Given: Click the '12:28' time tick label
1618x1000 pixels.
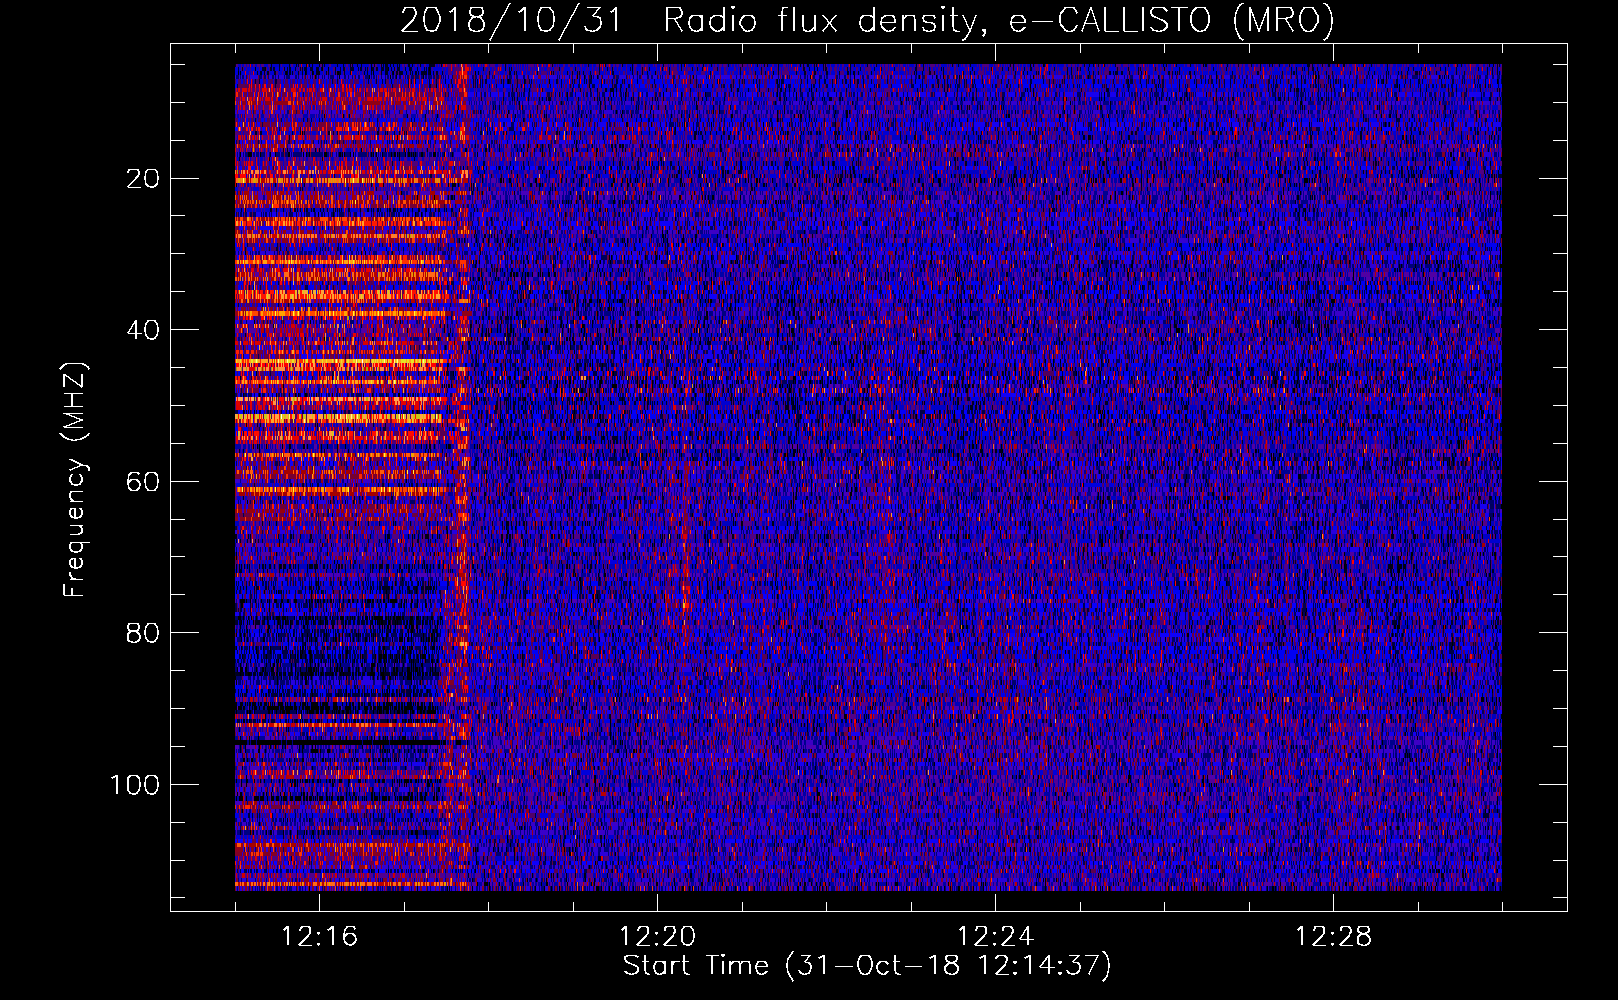Looking at the screenshot, I should click(1333, 937).
